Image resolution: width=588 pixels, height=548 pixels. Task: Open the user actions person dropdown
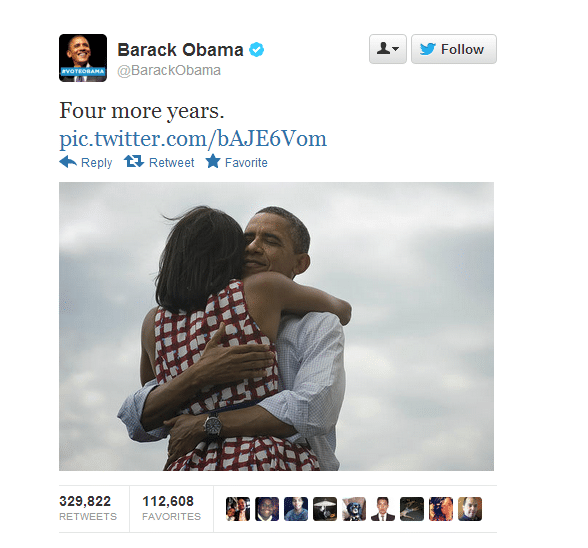pyautogui.click(x=388, y=49)
